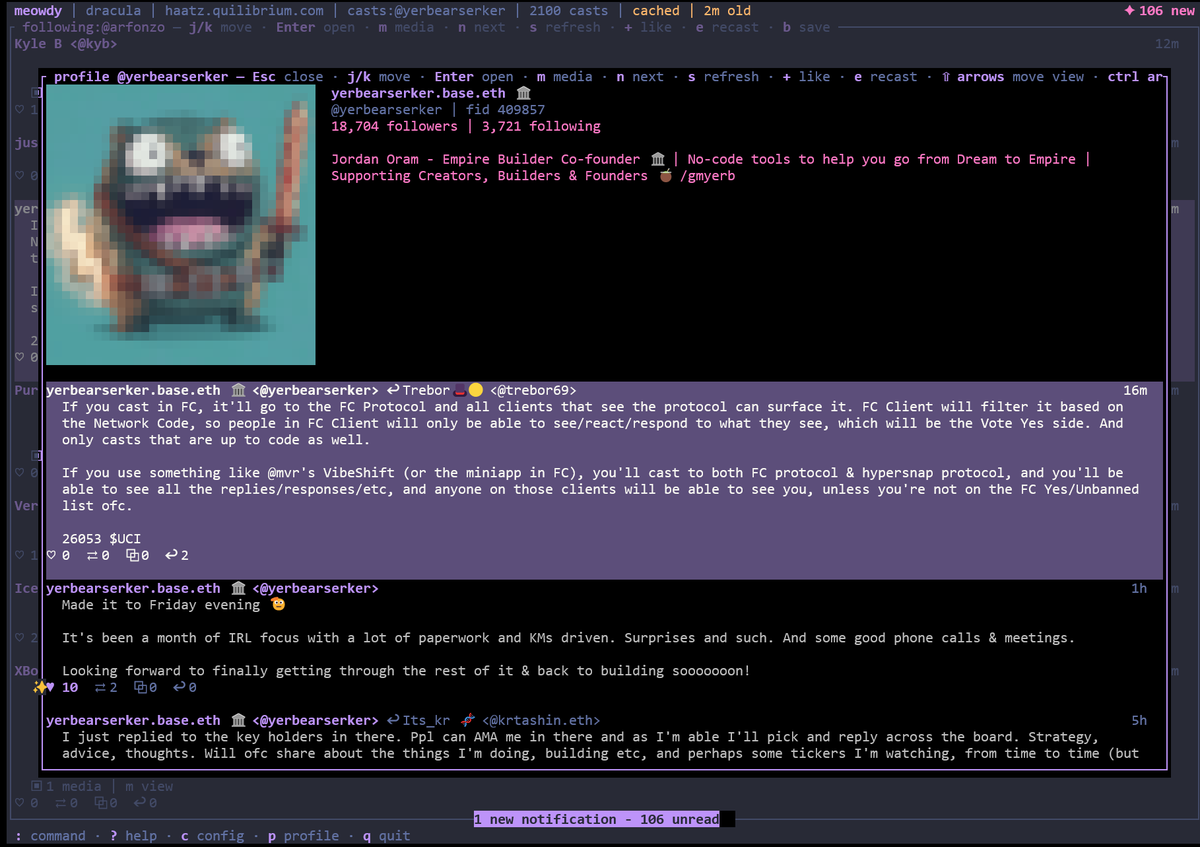1200x847 pixels.
Task: Click quote icon on Friday evening cast
Action: coord(140,687)
